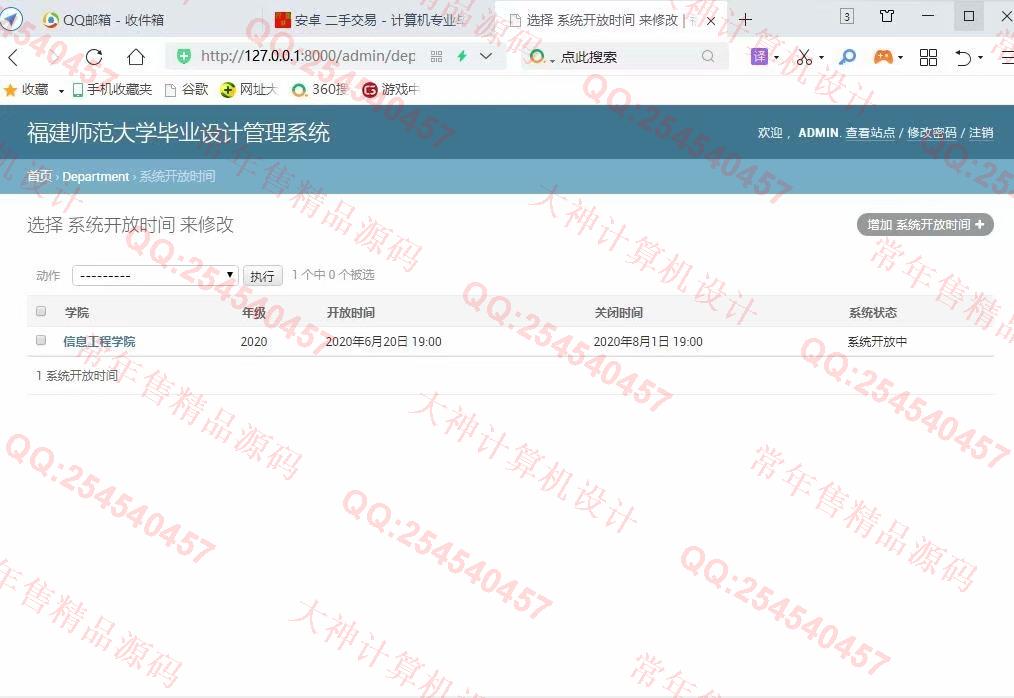
Task: Show the page QR code
Action: tap(437, 57)
